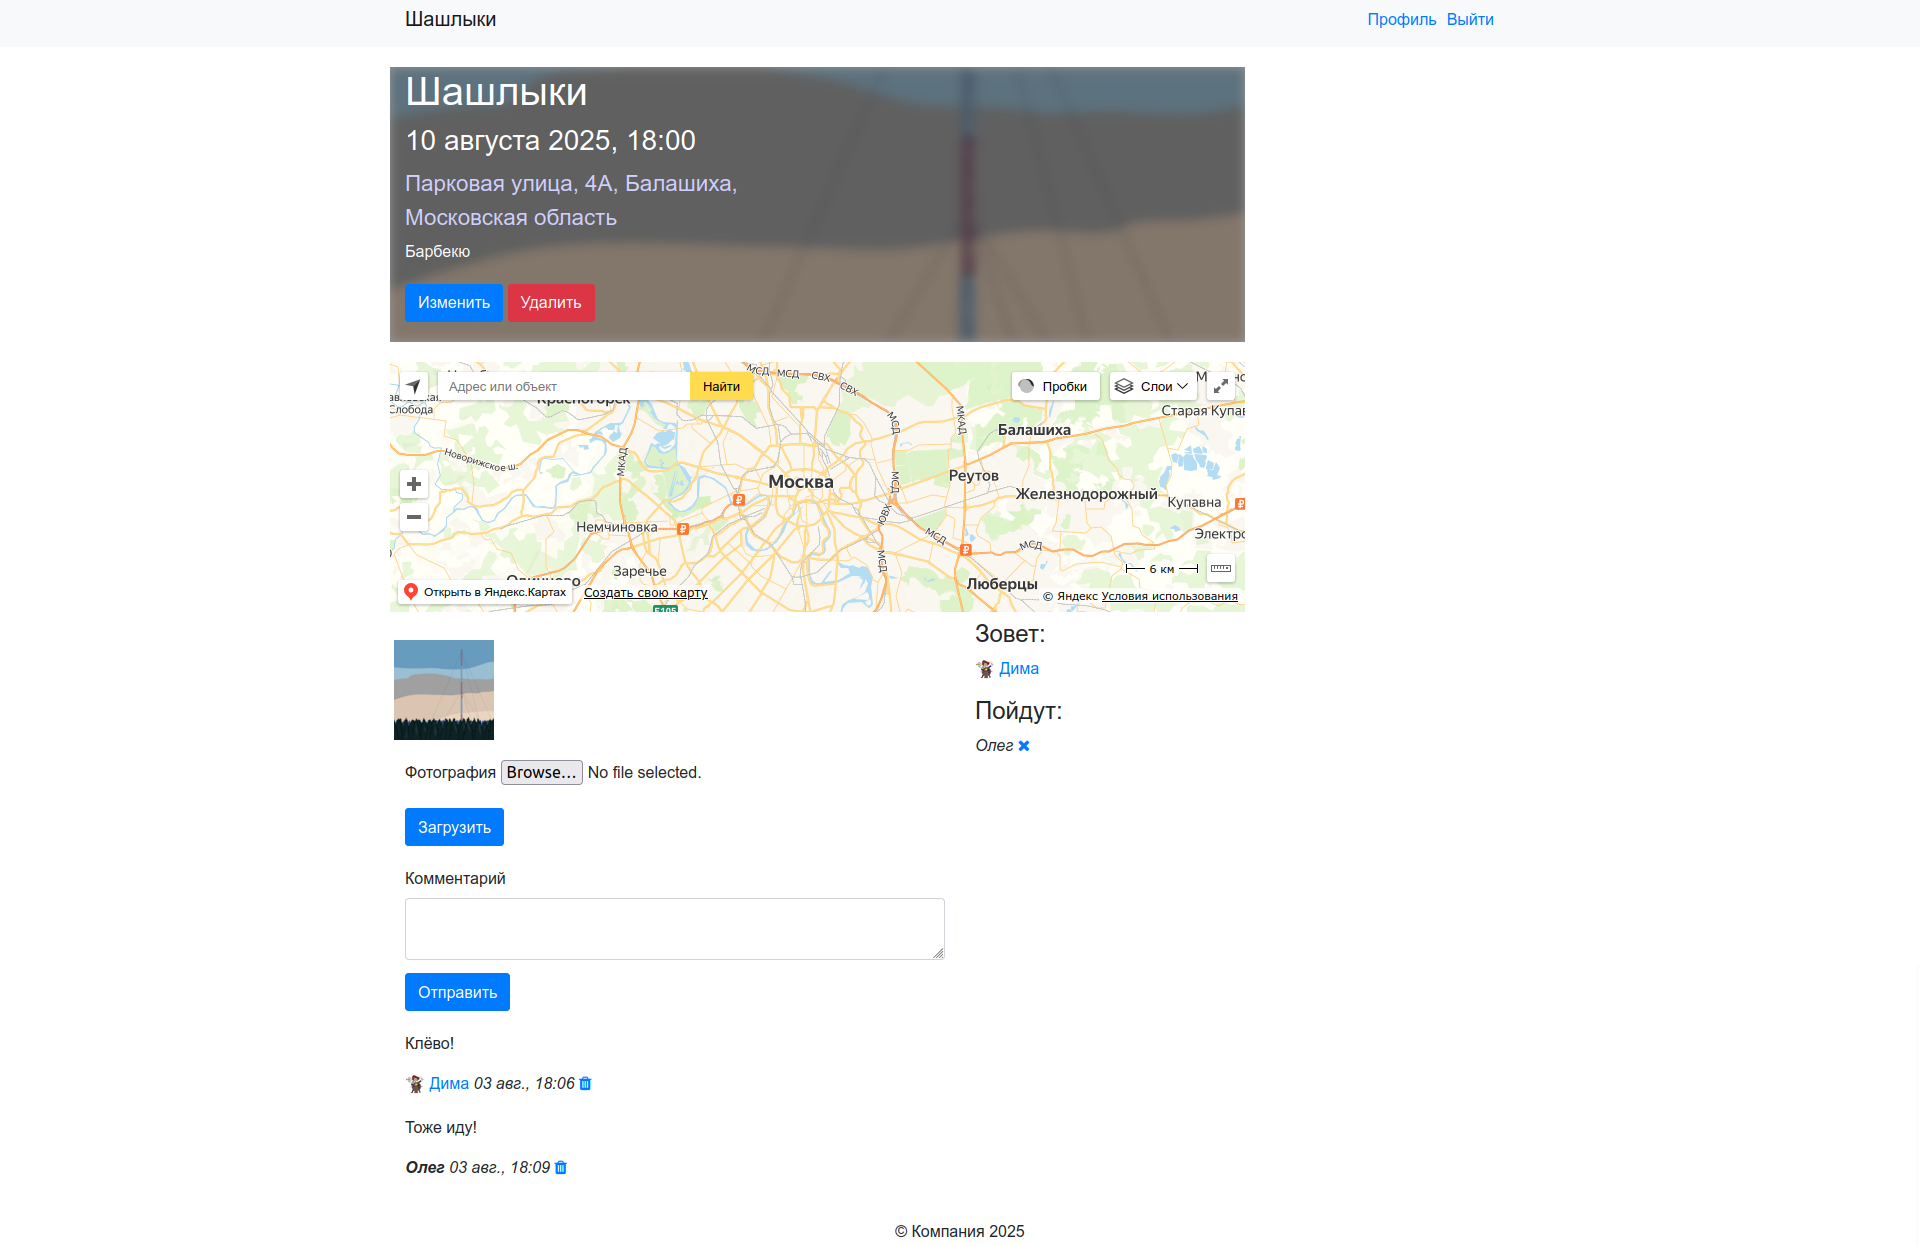Click the Барбекю description text
The image size is (1920, 1246).
pyautogui.click(x=437, y=252)
